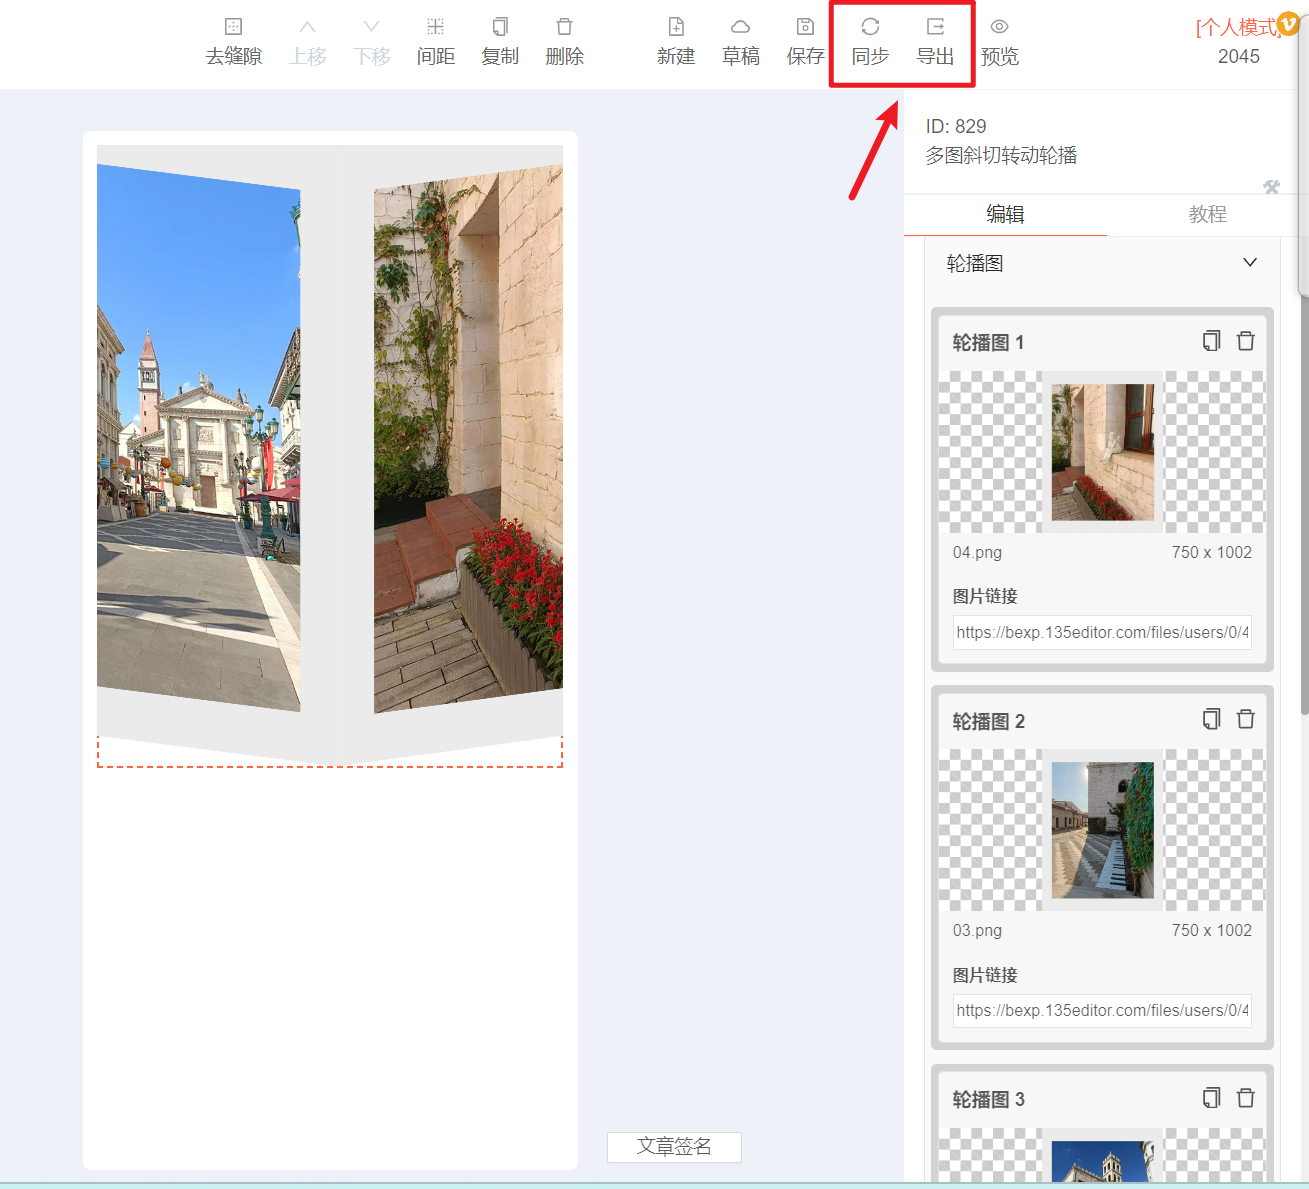This screenshot has width=1309, height=1189.
Task: Select the 03.png thumbnail in 轮播图 2
Action: [1102, 830]
